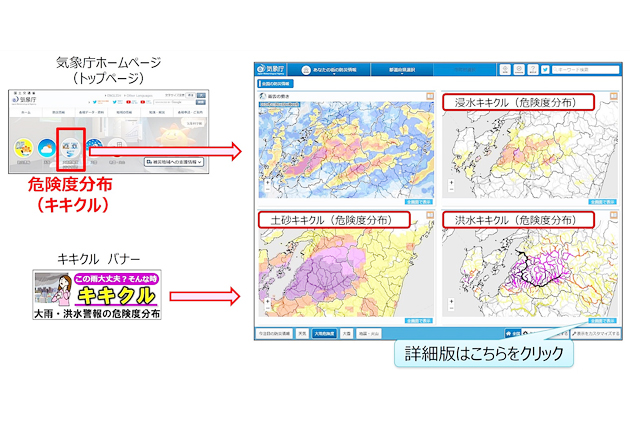Screen dimensions: 630x430
Task: Click the Twitter icon in blue header
Action: [545, 70]
